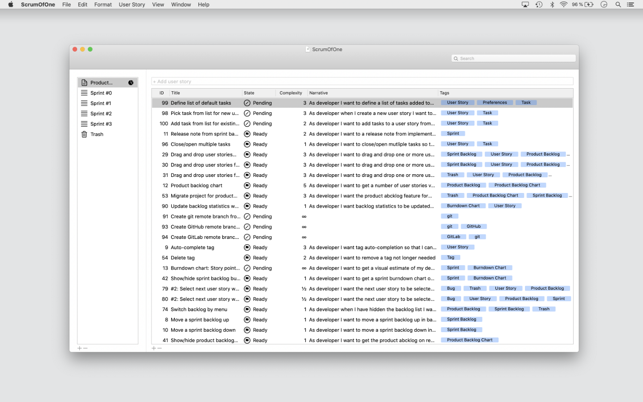Click the AirPlay display icon
This screenshot has width=643, height=402.
(x=525, y=5)
